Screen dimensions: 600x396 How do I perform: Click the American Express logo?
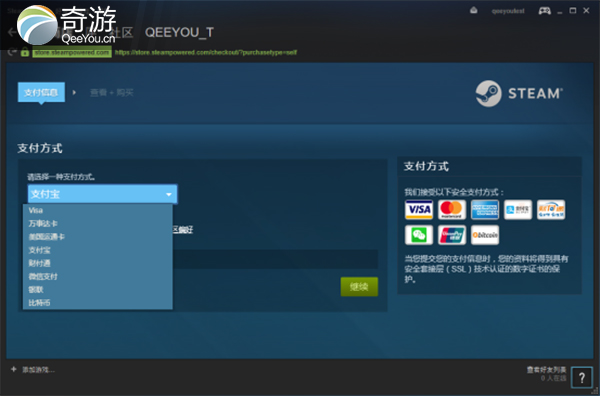[485, 209]
